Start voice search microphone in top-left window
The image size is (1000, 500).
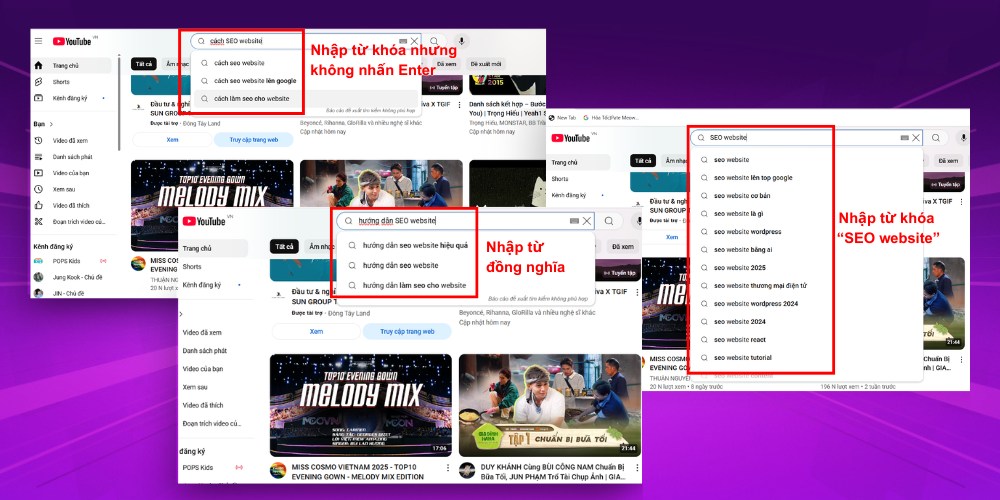click(461, 41)
